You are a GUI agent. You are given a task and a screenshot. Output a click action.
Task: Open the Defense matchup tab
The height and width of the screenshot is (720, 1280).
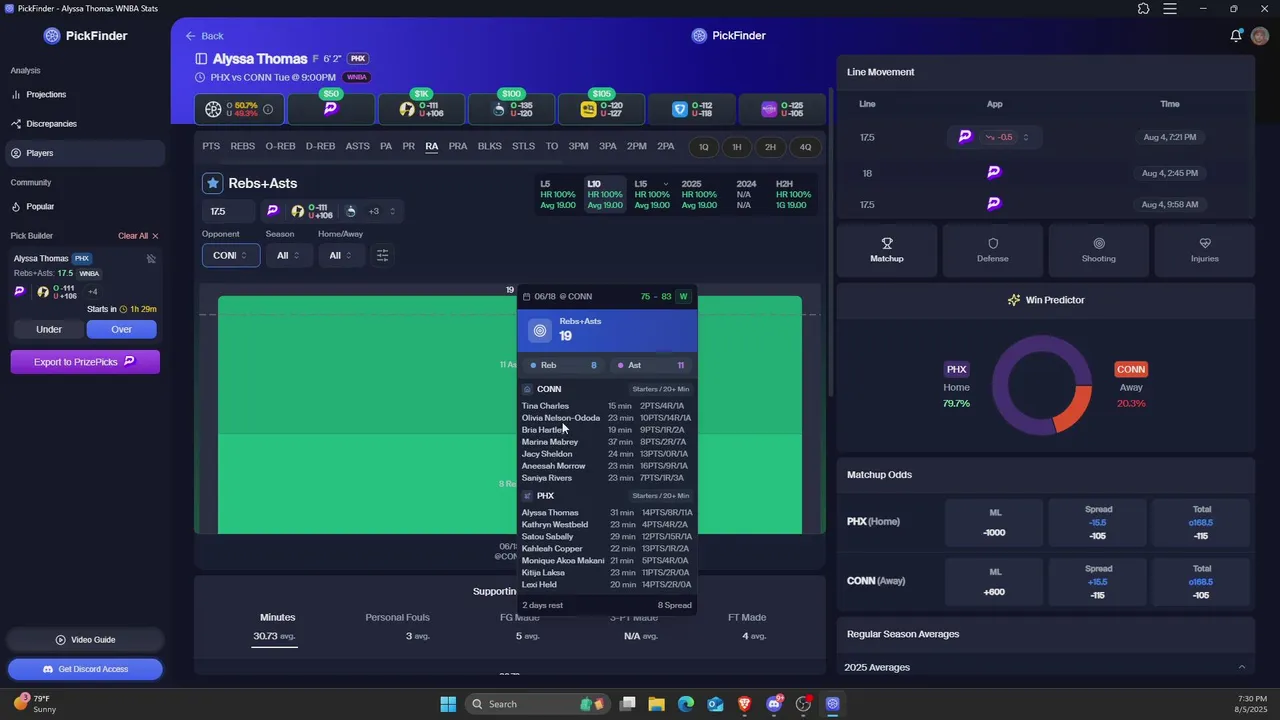(x=993, y=250)
